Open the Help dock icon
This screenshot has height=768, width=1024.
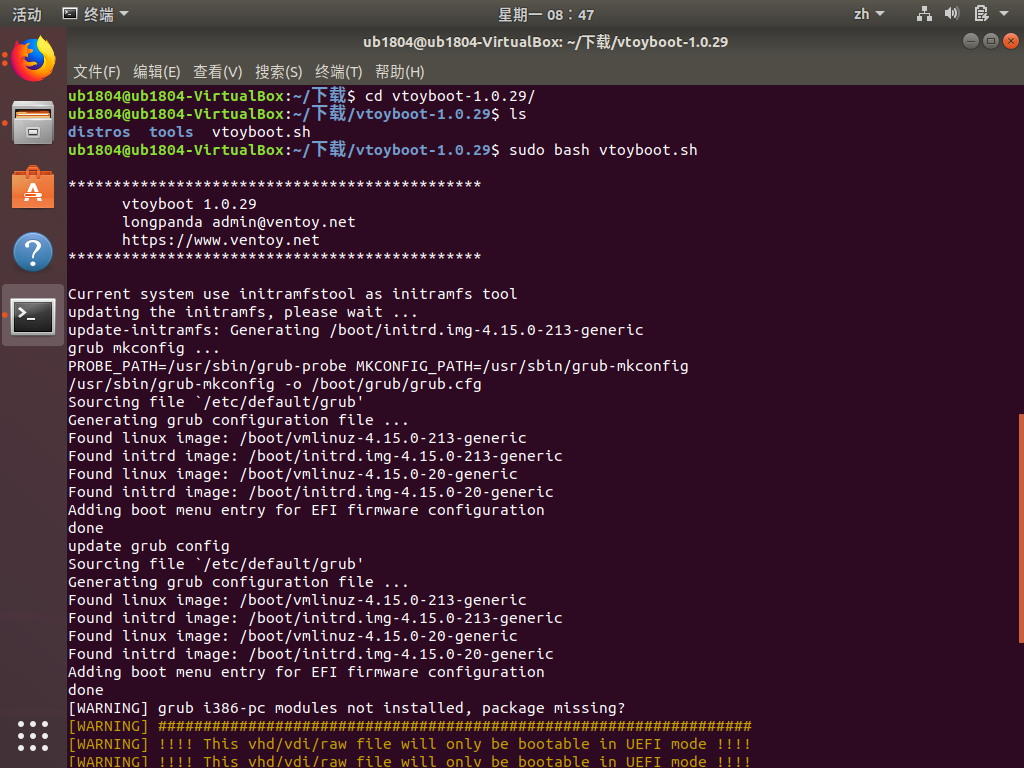pos(33,251)
